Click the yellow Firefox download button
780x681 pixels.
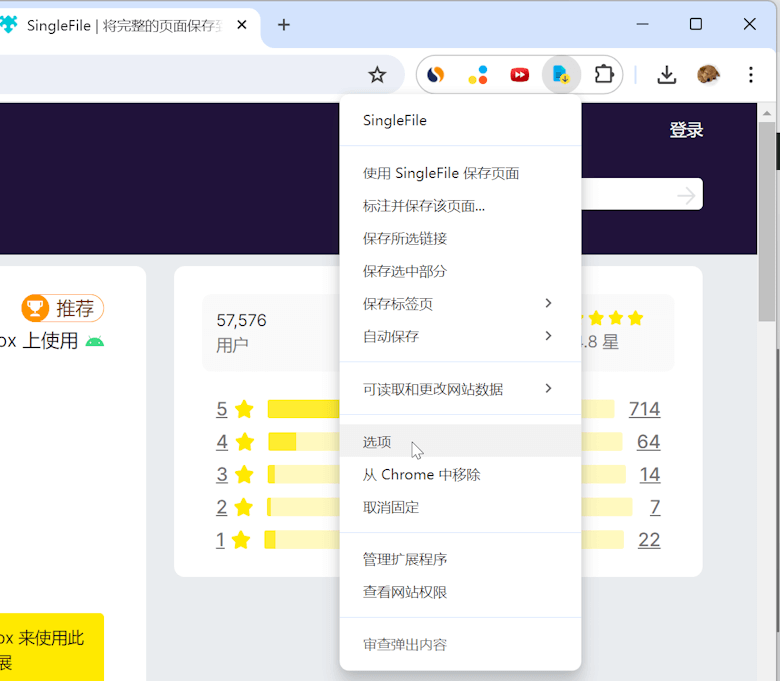click(x=52, y=647)
